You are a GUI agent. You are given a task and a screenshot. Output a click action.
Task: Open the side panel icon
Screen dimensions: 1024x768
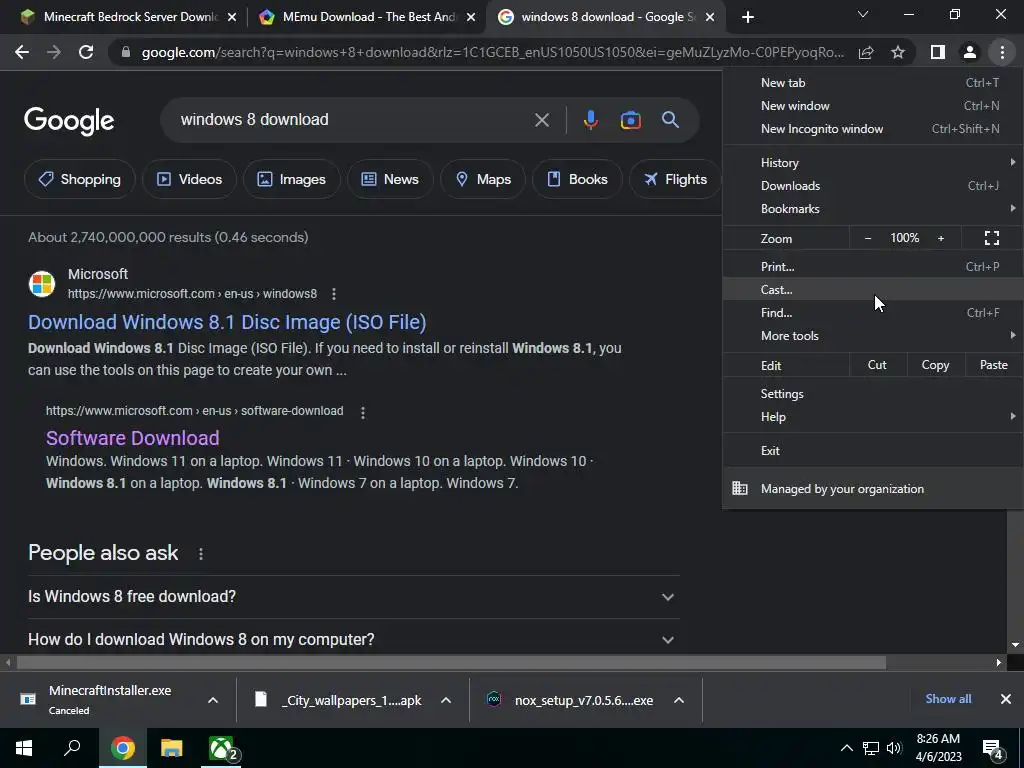click(x=938, y=52)
